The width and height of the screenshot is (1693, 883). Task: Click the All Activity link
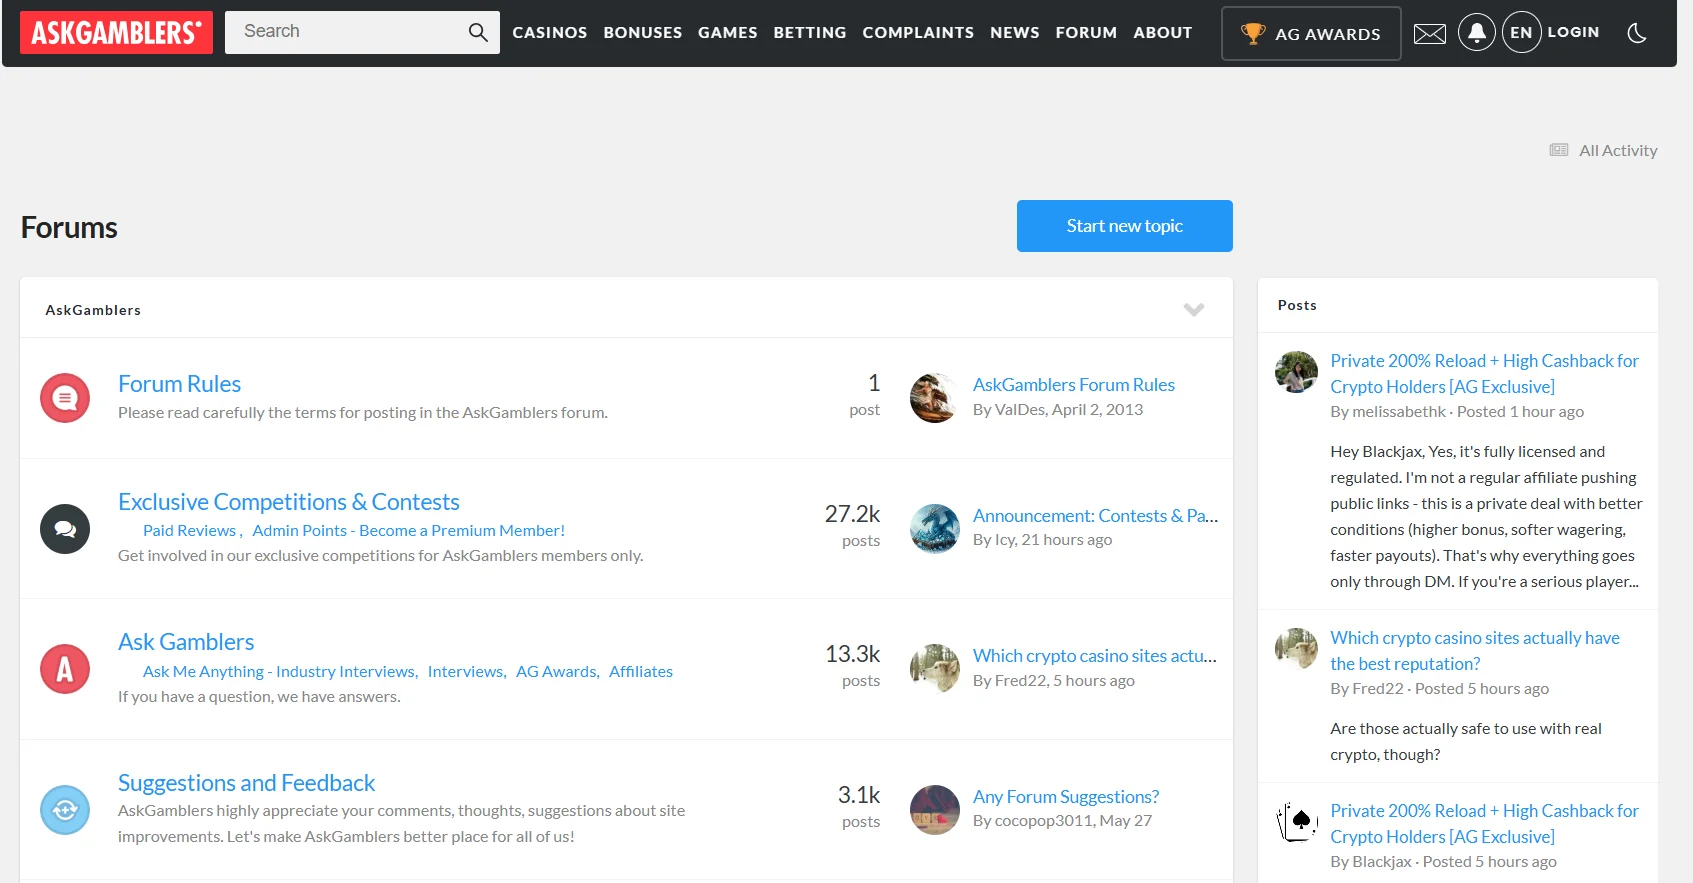[1604, 150]
